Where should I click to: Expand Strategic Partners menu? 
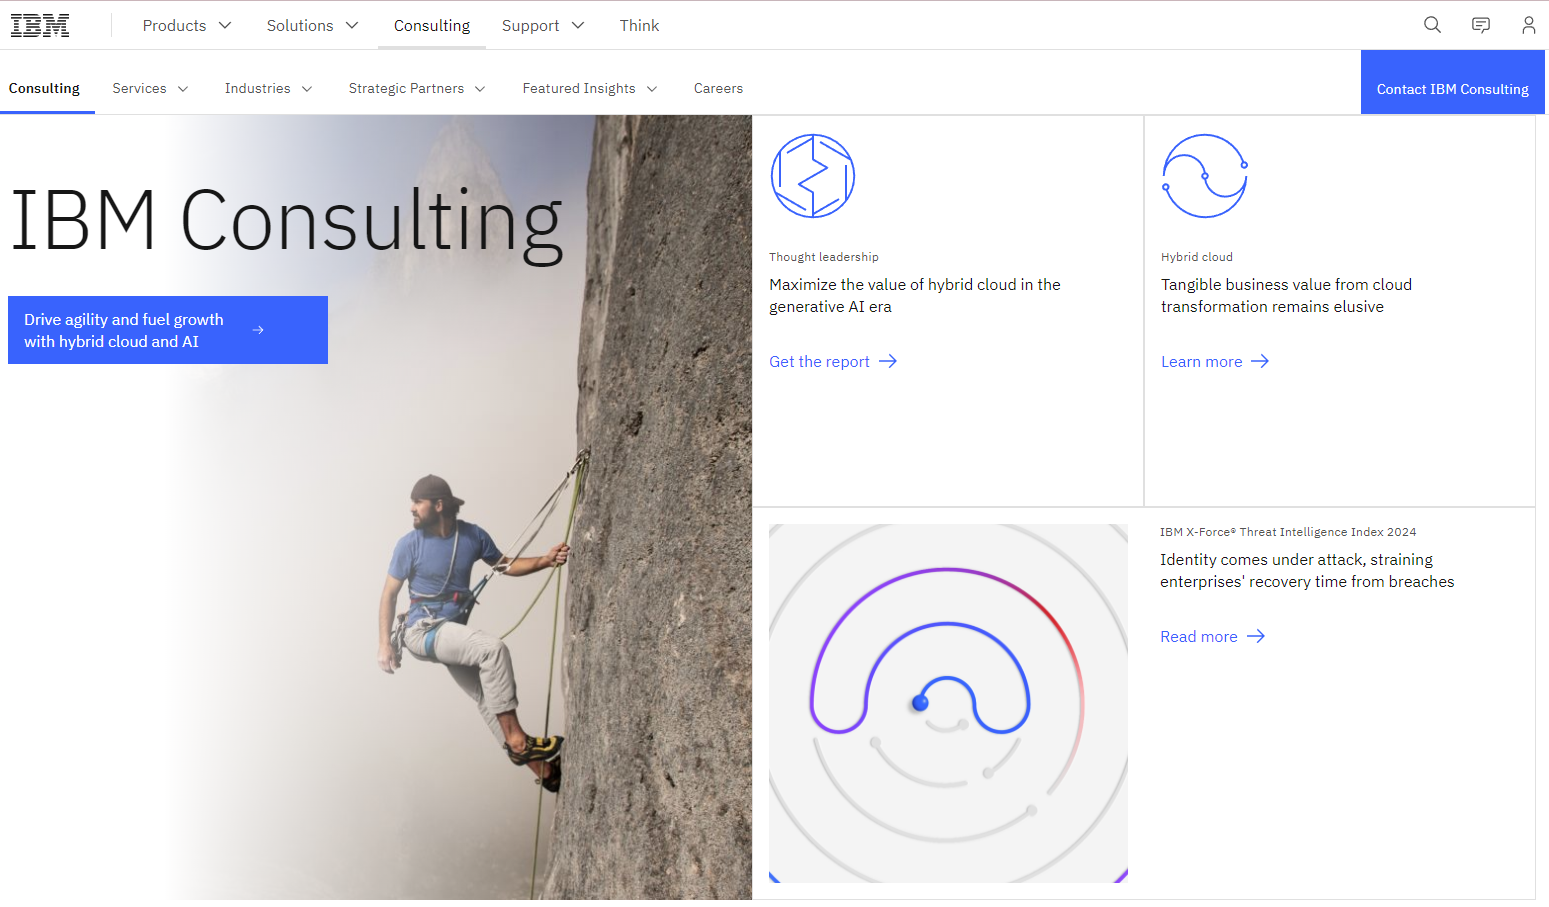416,89
